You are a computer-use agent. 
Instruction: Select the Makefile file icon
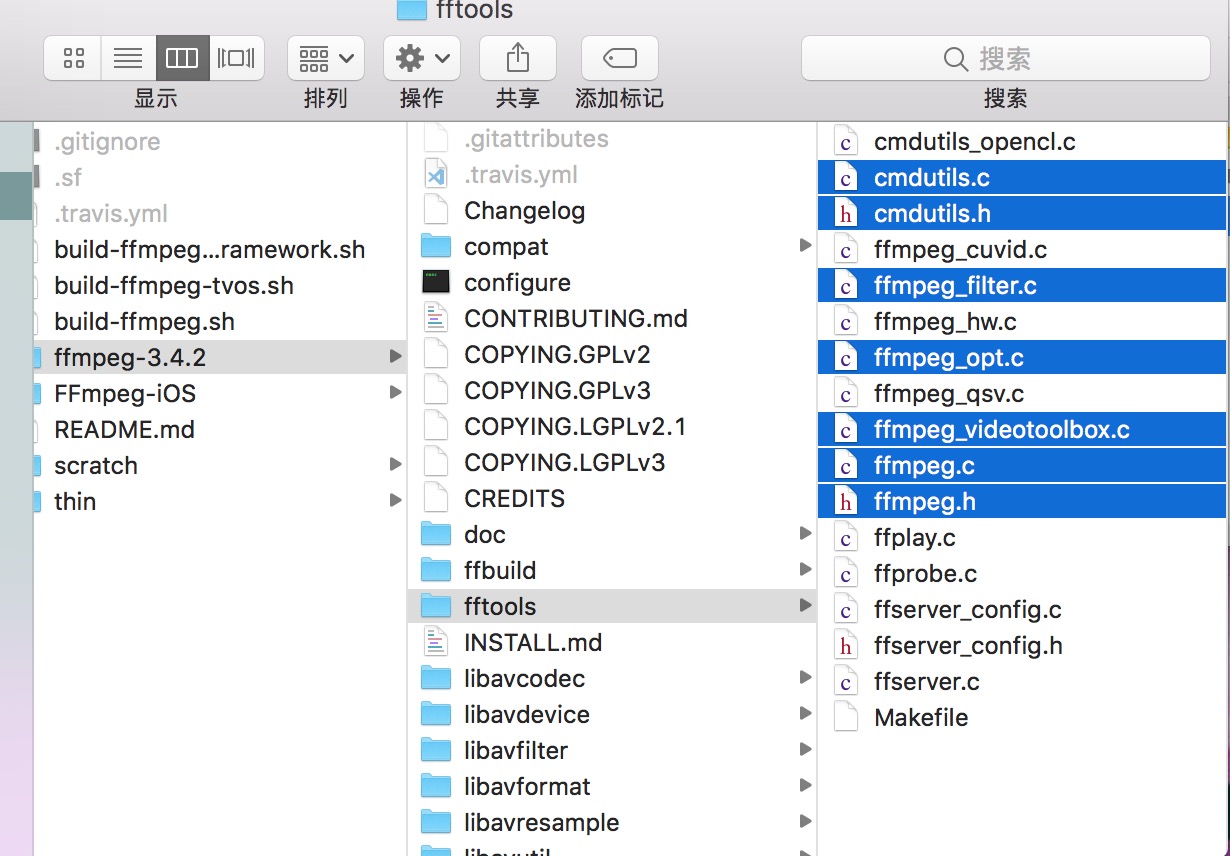pyautogui.click(x=846, y=718)
